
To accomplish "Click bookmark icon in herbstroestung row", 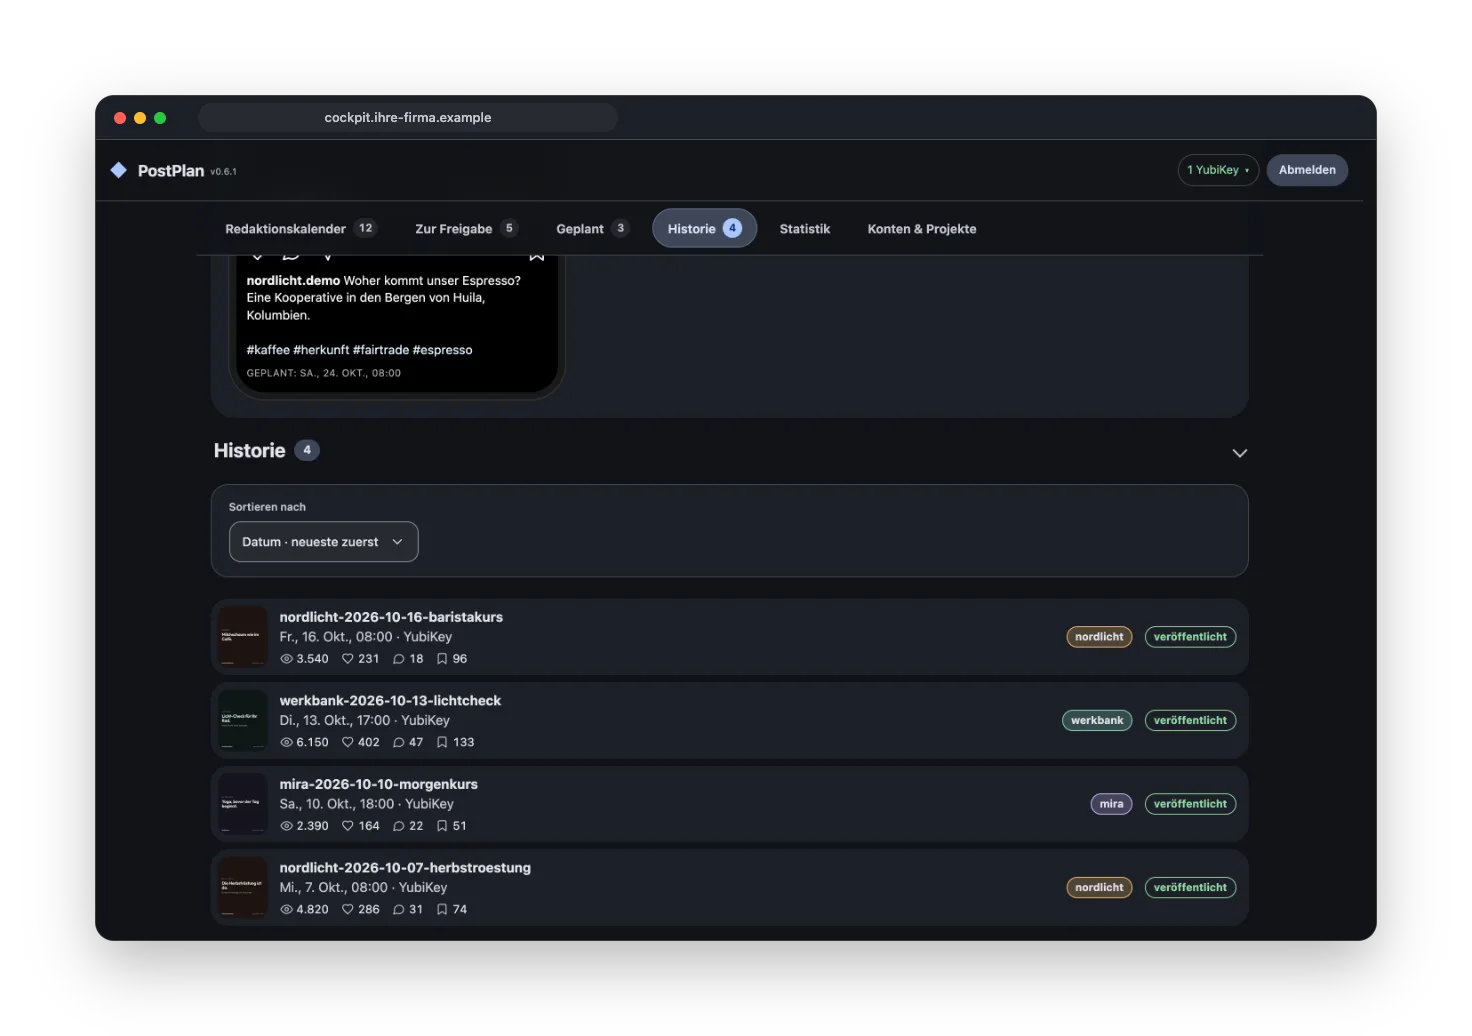I will tap(442, 909).
